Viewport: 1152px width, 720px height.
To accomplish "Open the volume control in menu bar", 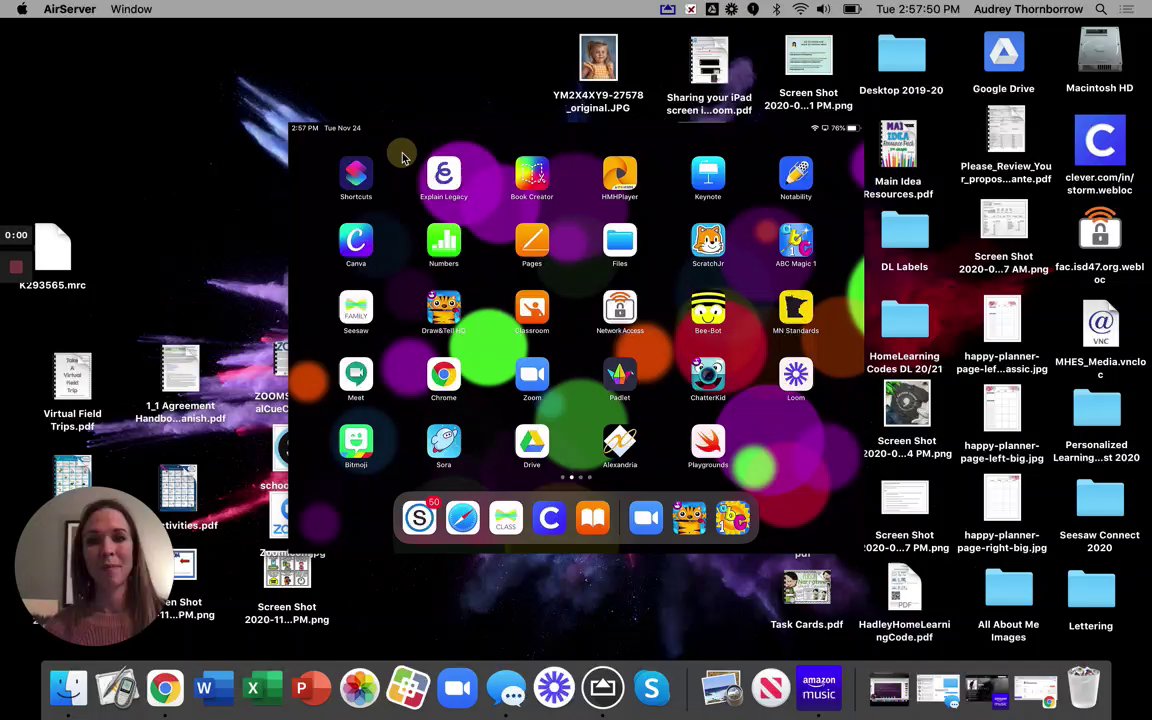I will click(824, 9).
